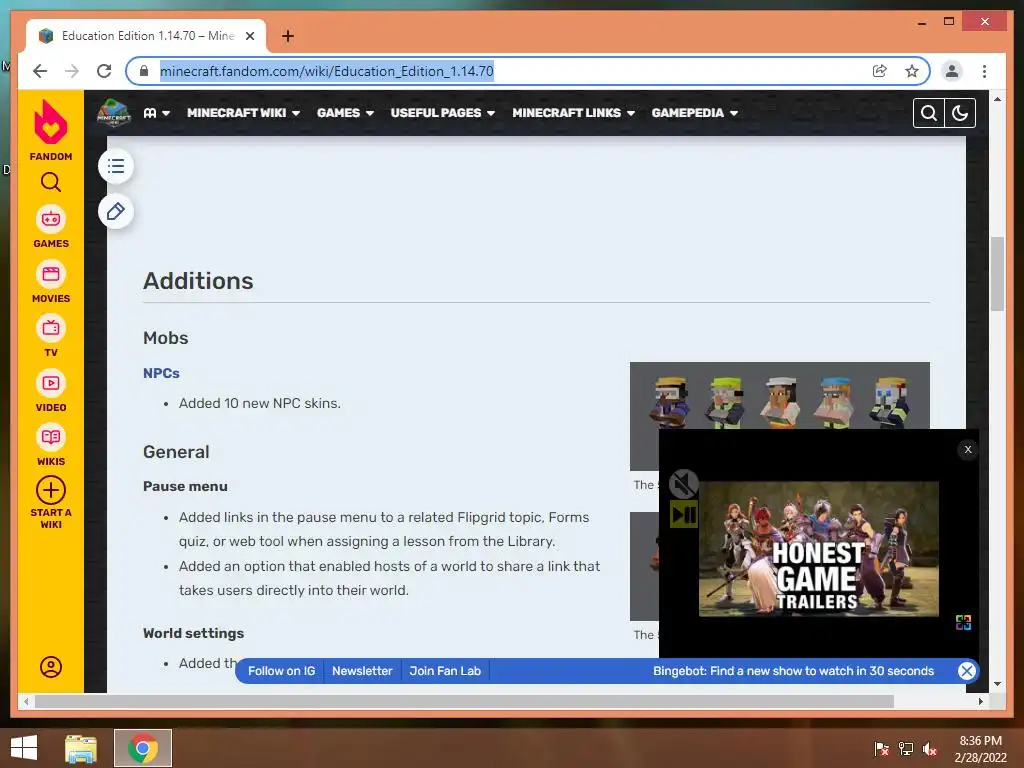Click the 'Added 10 new NPC skins.' text
This screenshot has height=768, width=1024.
coord(260,403)
